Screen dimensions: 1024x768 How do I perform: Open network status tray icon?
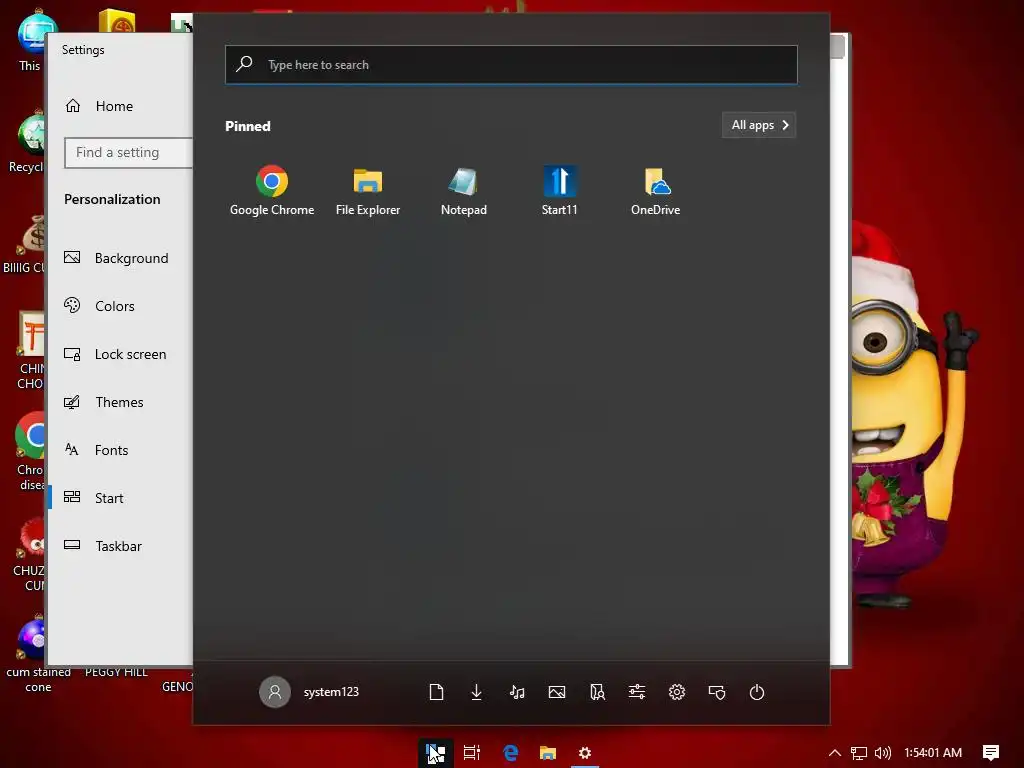click(859, 753)
